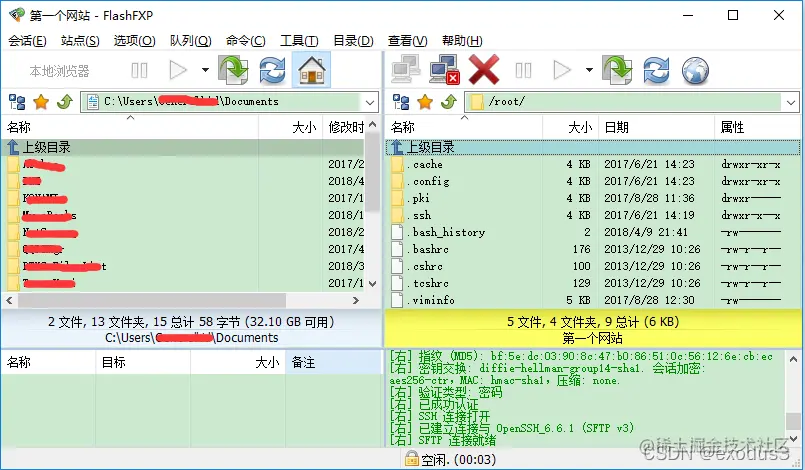This screenshot has height=470, width=805.
Task: Open the 站点(S) menu
Action: tap(80, 41)
